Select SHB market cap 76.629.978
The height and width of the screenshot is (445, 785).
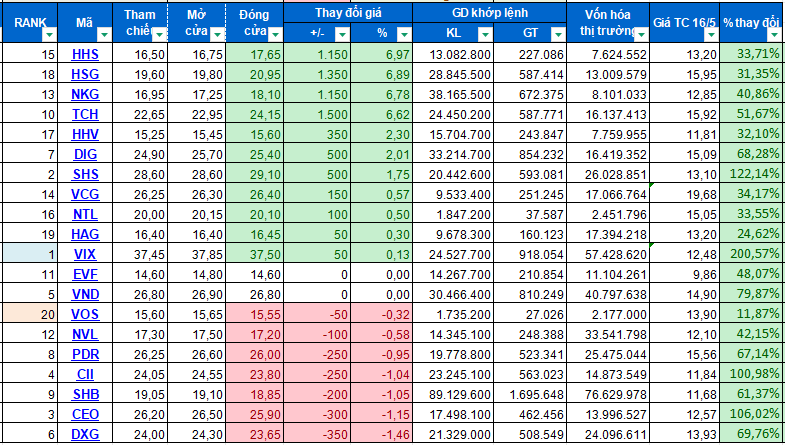coord(608,394)
